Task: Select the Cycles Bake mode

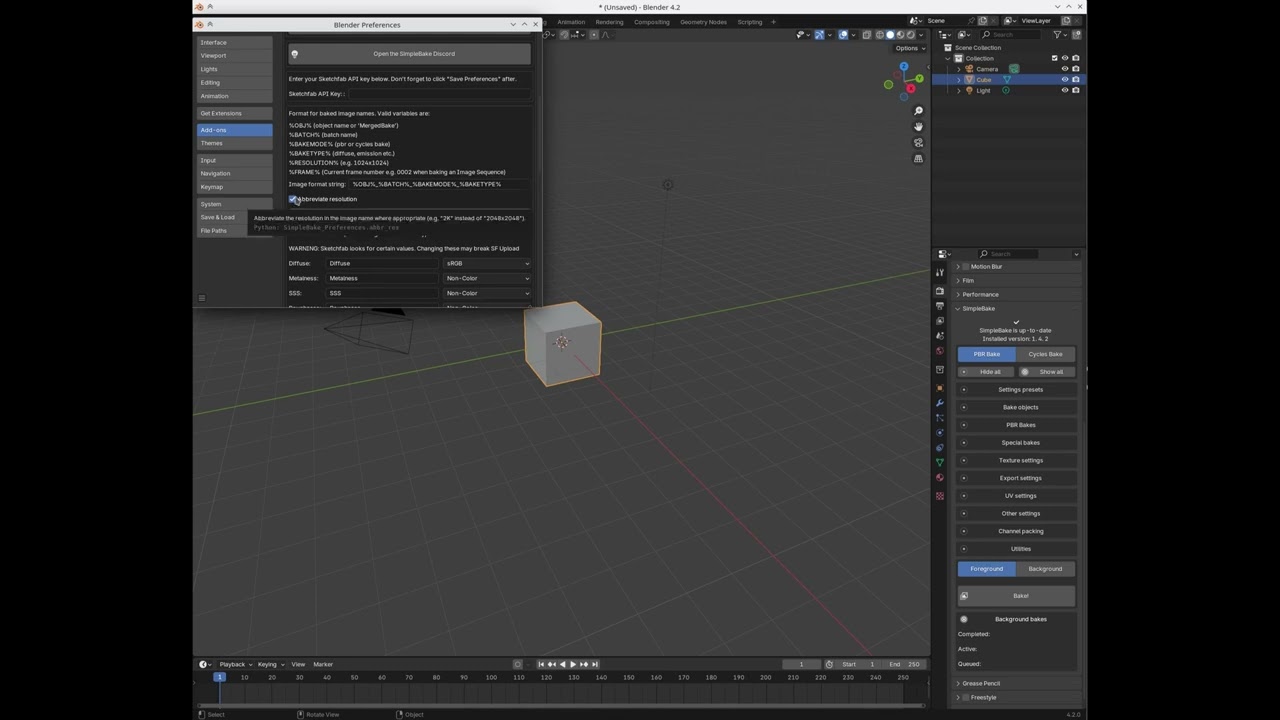Action: coord(1046,354)
